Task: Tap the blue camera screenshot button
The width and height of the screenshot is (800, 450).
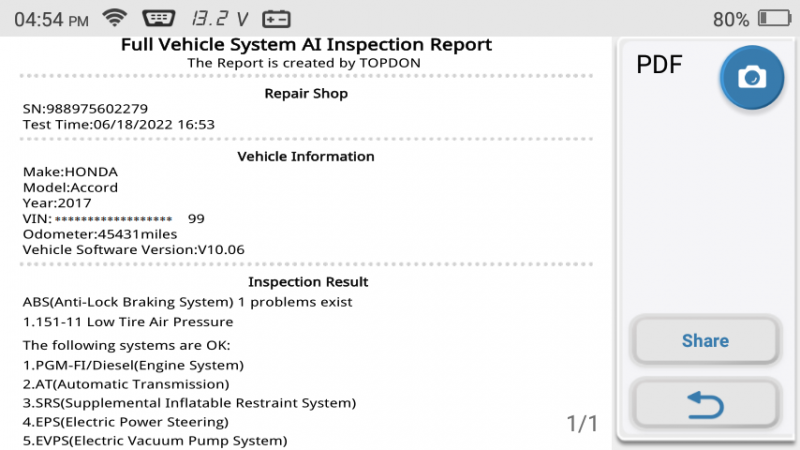Action: (x=752, y=78)
